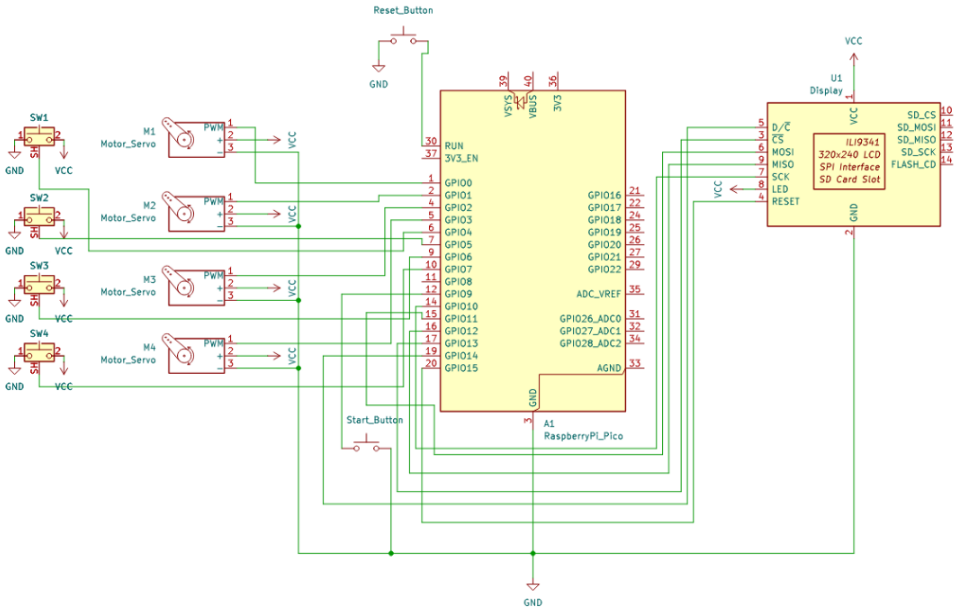Click the junction dot below Start_Button wire
Image resolution: width=956 pixels, height=611 pixels.
tap(391, 554)
